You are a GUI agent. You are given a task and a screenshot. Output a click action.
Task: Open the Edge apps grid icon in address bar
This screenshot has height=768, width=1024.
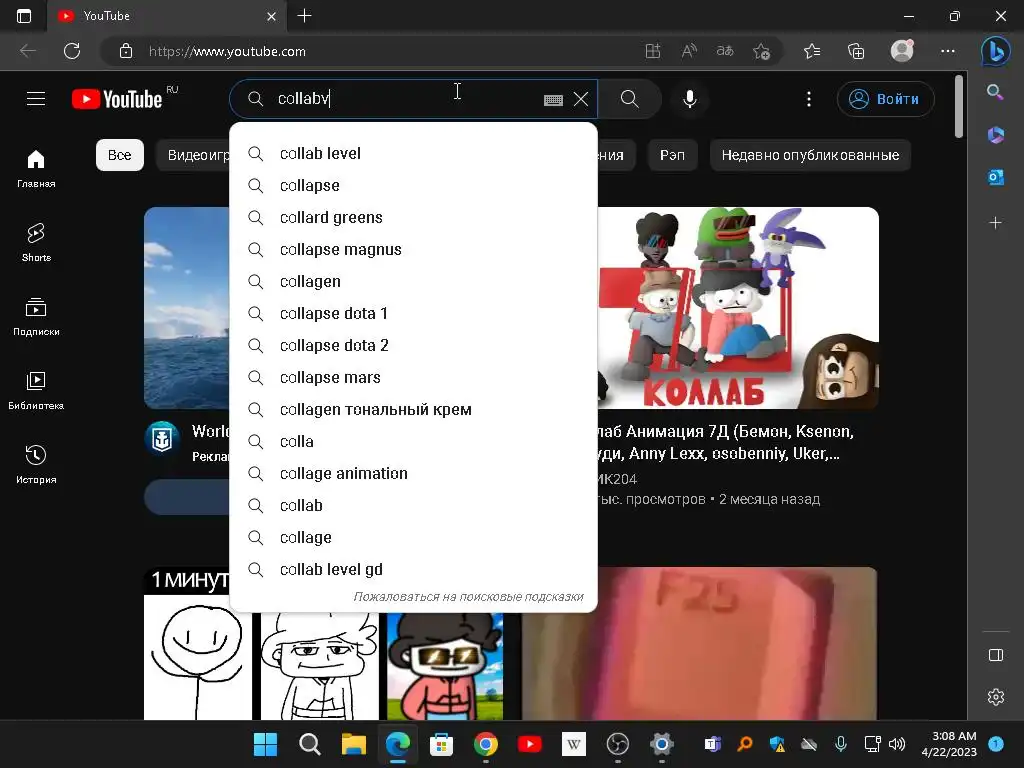tap(653, 51)
